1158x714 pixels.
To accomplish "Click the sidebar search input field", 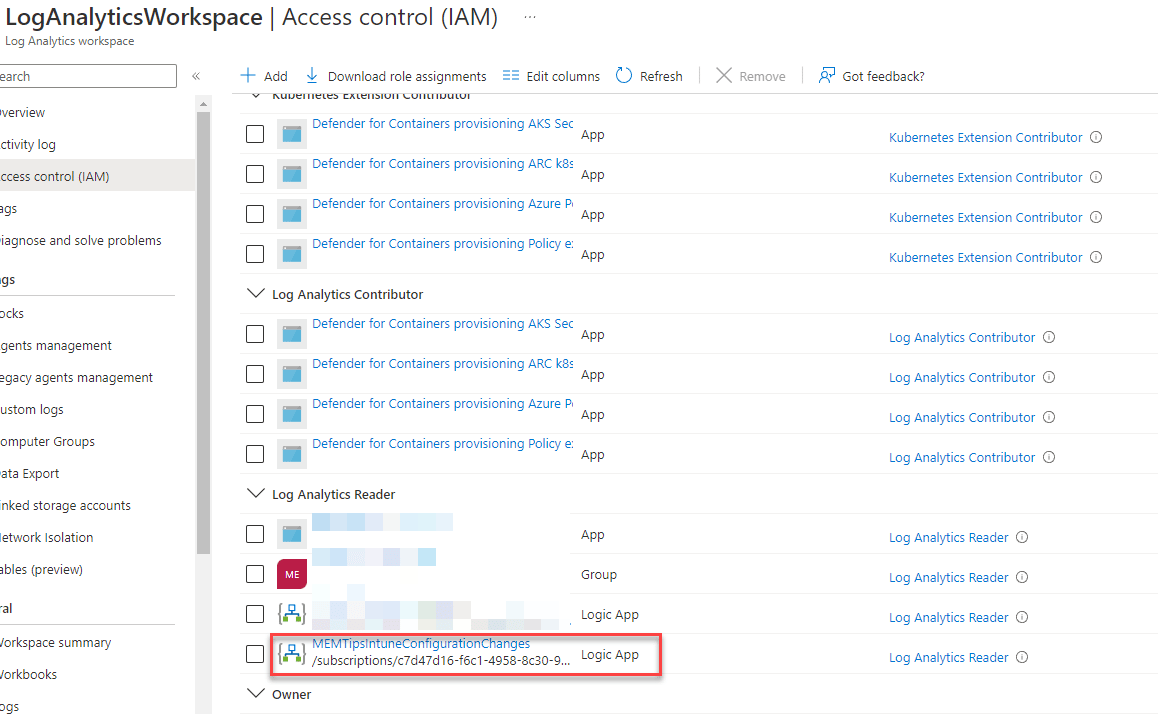I will (x=88, y=76).
